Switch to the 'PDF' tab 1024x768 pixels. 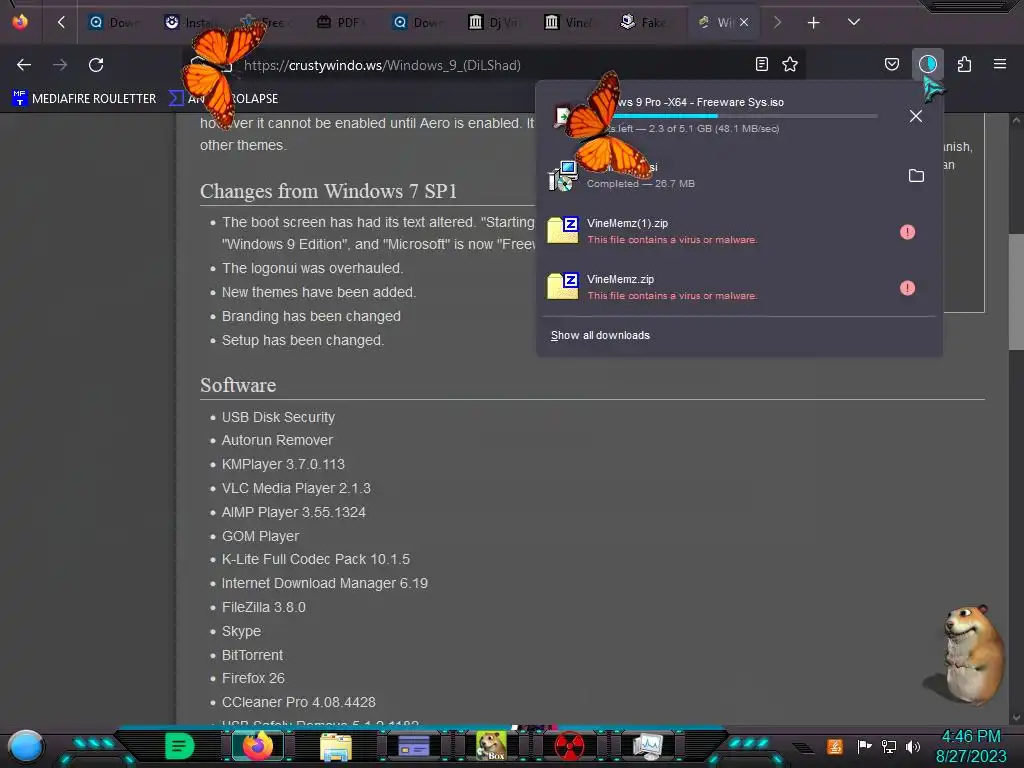342,22
